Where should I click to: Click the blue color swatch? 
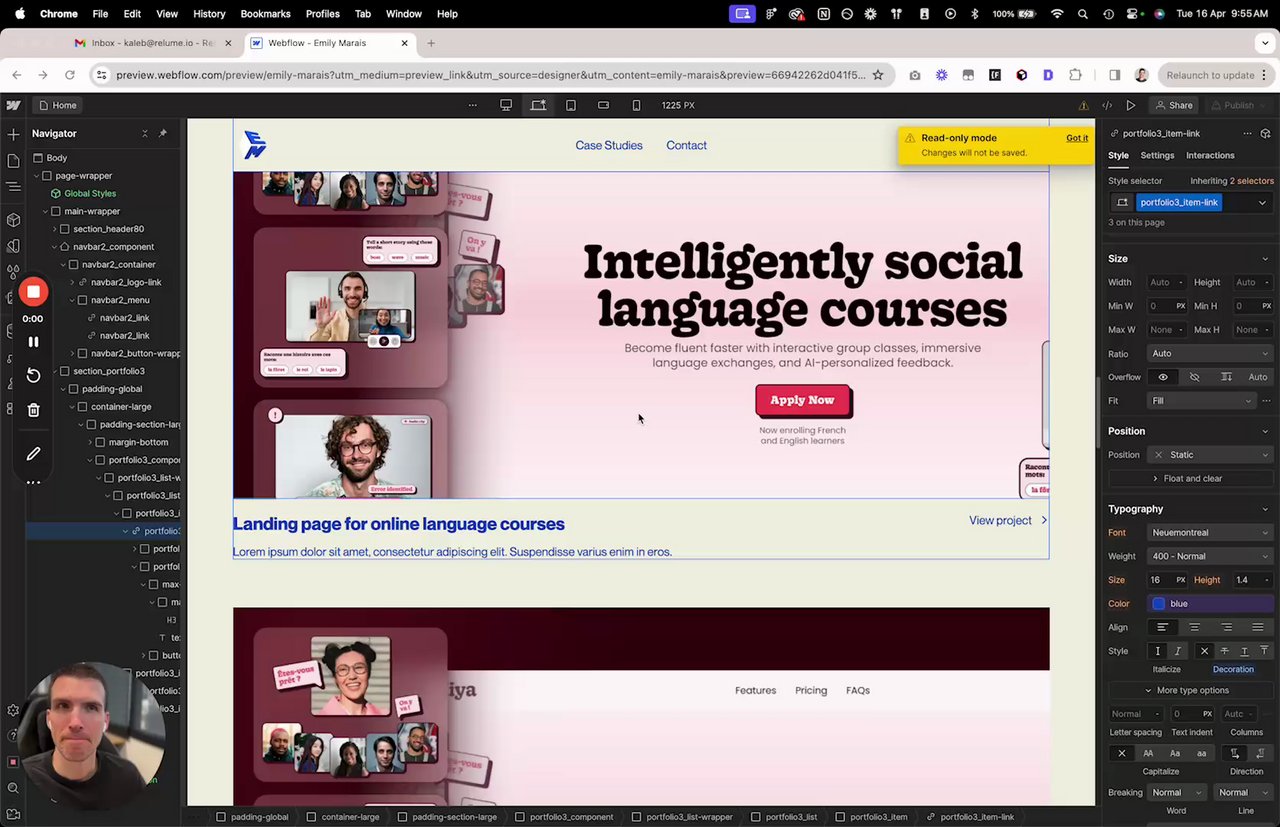1158,604
